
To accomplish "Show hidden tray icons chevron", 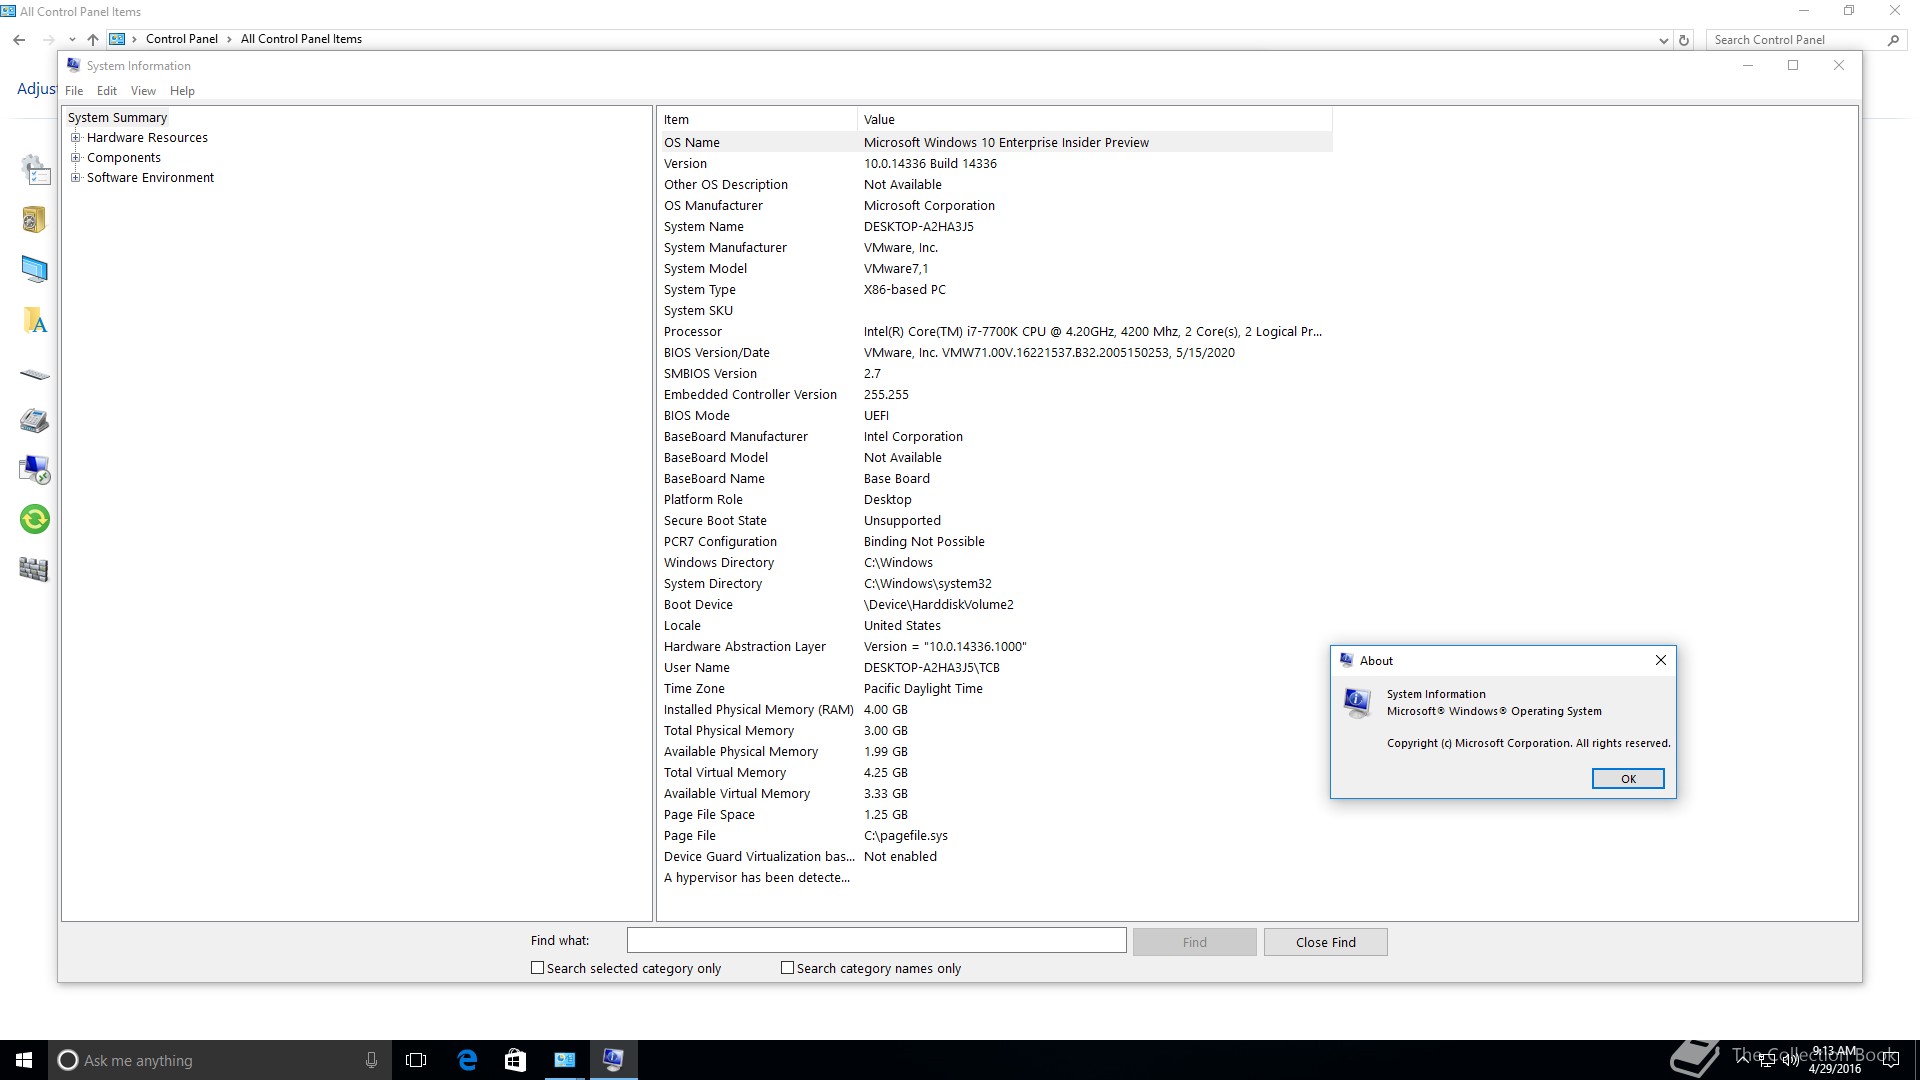I will [1744, 1060].
